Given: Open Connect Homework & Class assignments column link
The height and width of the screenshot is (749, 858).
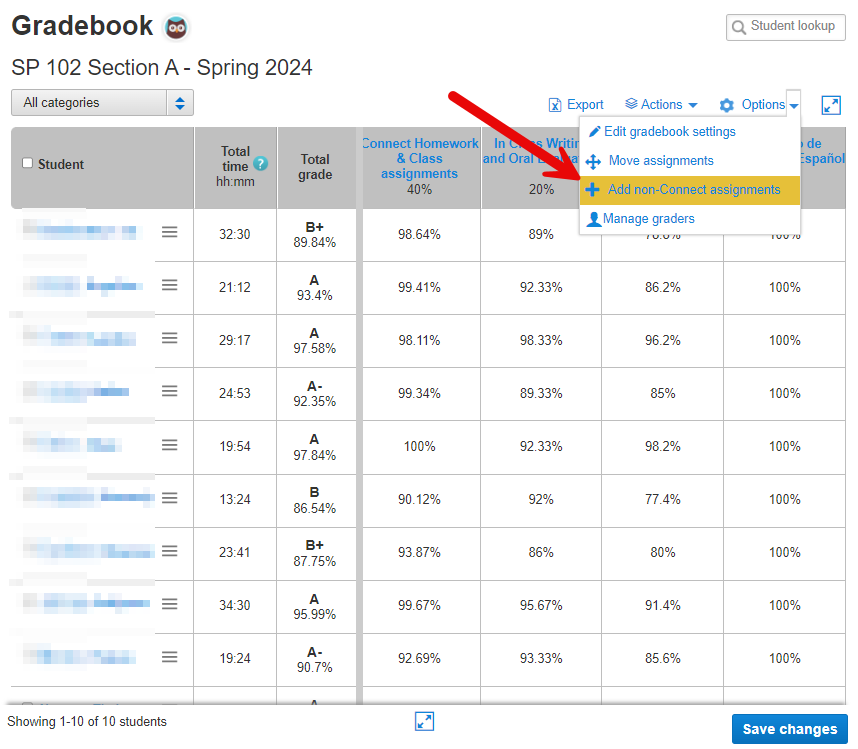Looking at the screenshot, I should pyautogui.click(x=420, y=158).
